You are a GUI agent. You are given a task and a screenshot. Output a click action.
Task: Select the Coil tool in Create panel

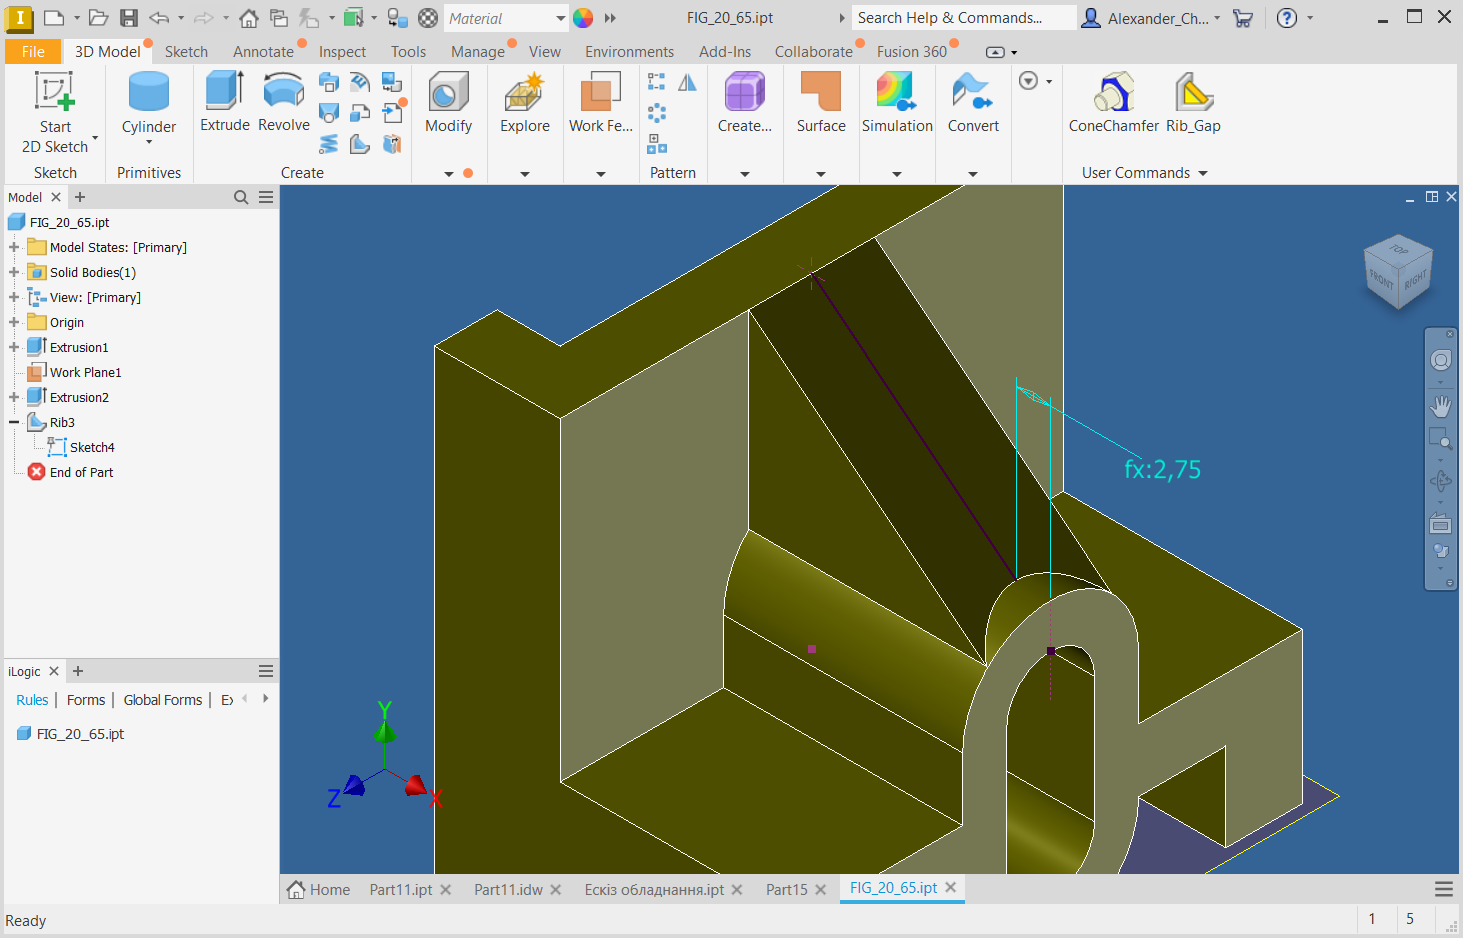click(x=328, y=143)
